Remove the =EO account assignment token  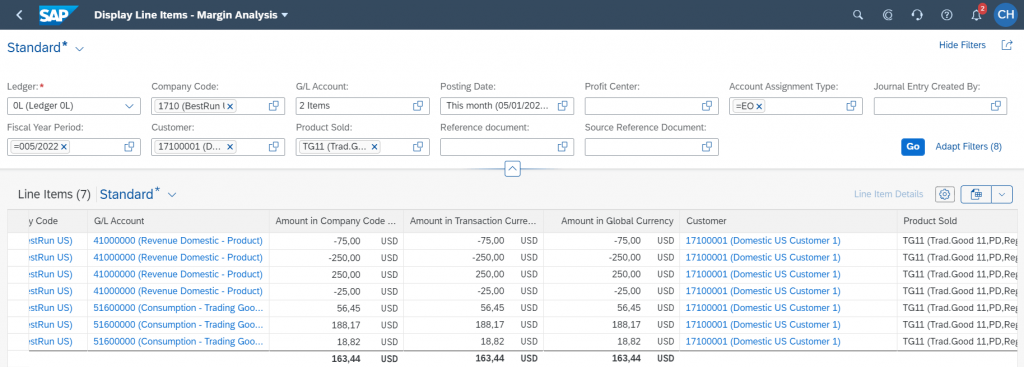click(x=760, y=106)
